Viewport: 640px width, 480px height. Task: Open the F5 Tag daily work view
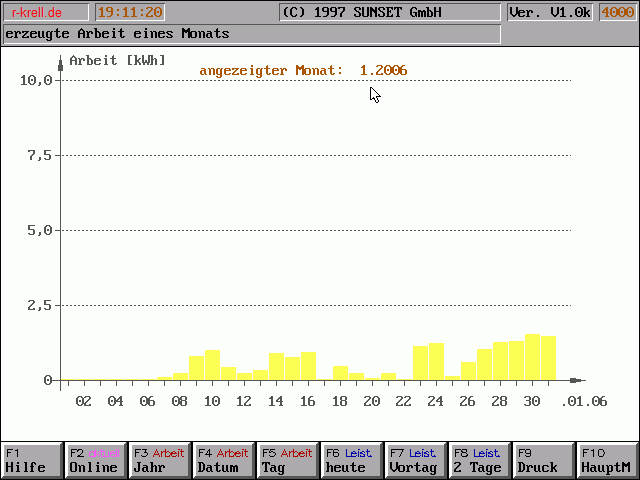(x=287, y=460)
